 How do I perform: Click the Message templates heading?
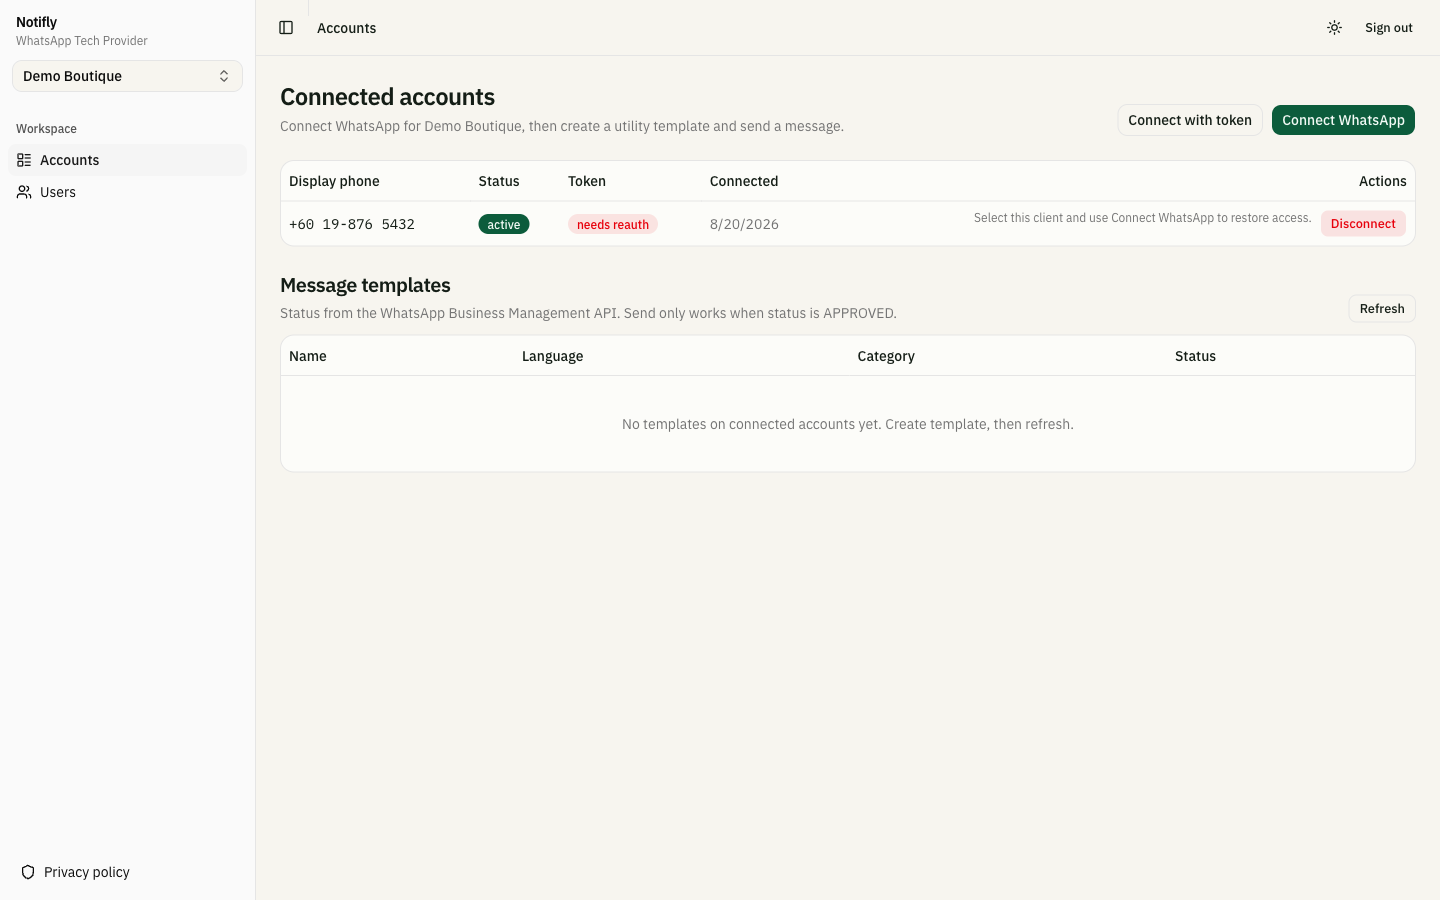[365, 285]
